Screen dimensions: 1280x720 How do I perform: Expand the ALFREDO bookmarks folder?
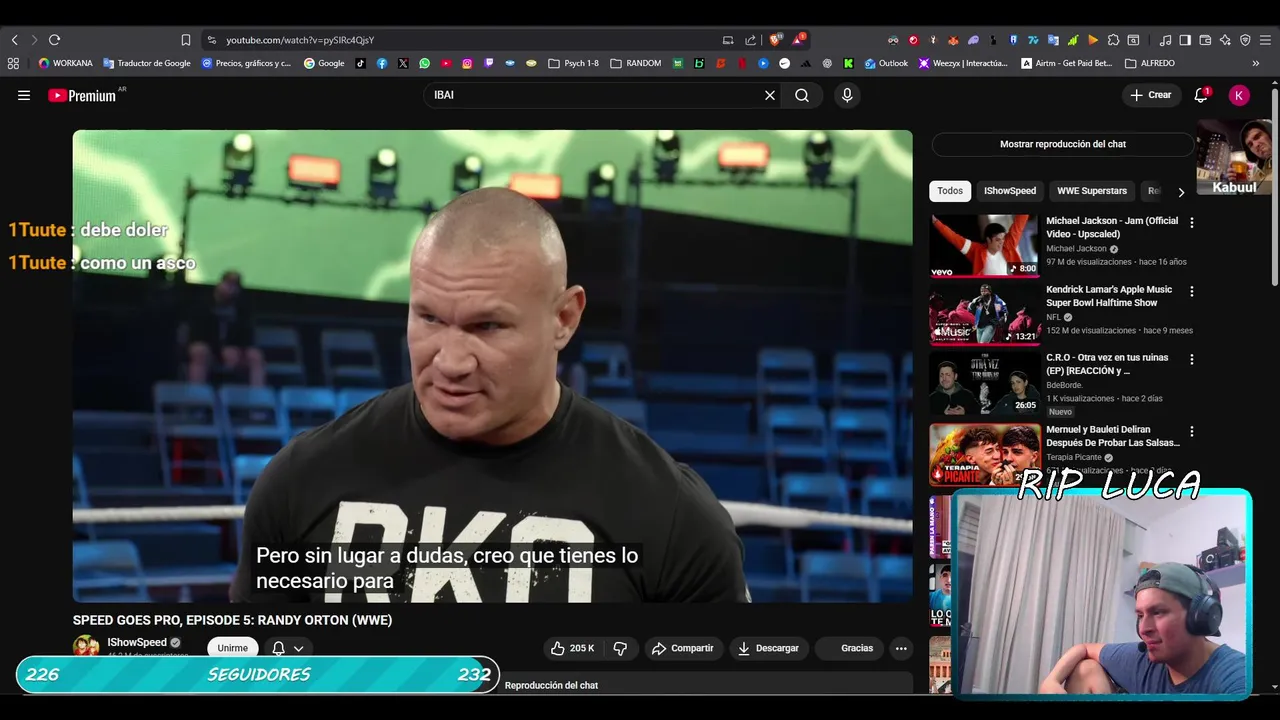[1150, 63]
